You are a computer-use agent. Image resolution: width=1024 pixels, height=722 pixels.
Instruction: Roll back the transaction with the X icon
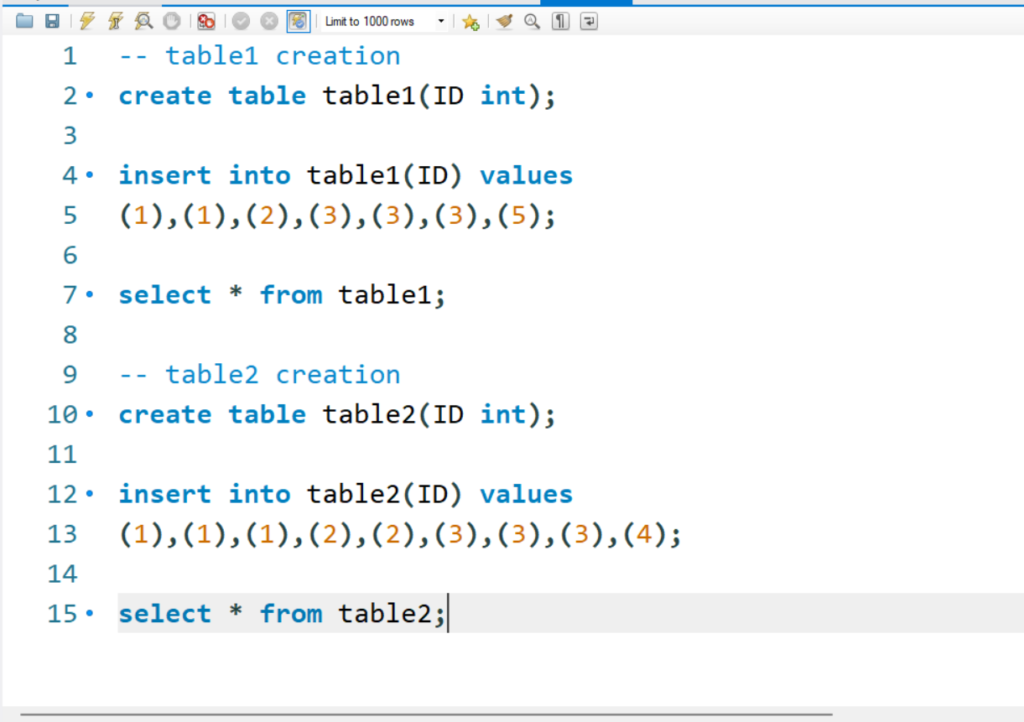(x=269, y=22)
